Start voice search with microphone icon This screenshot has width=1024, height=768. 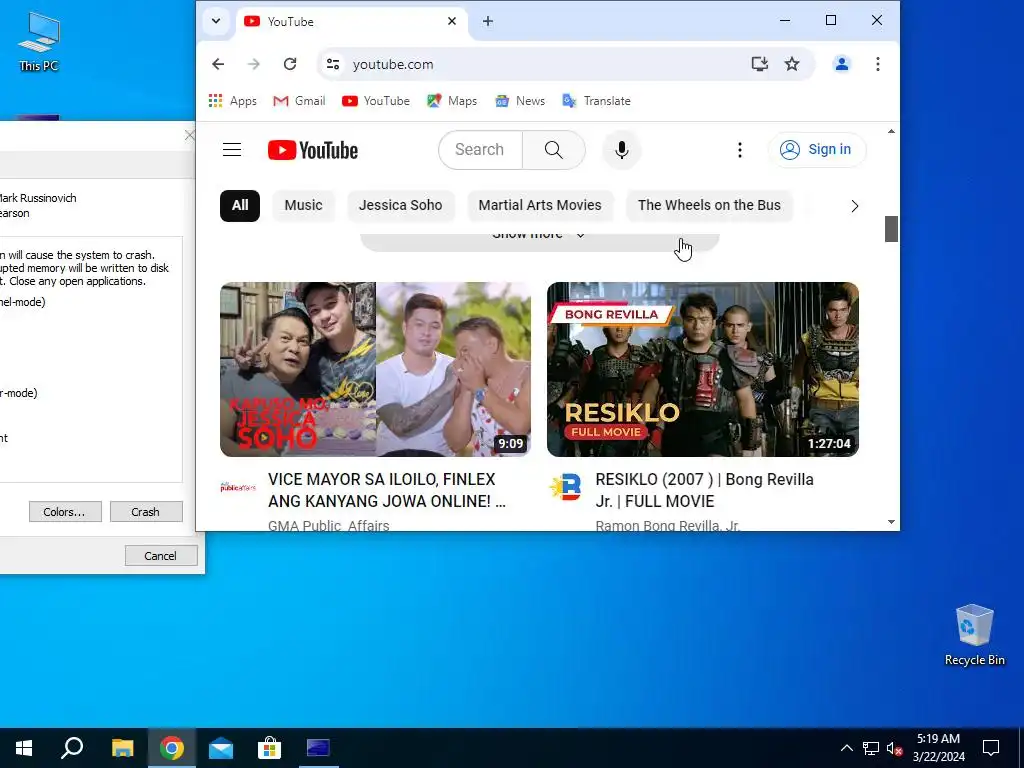click(622, 150)
